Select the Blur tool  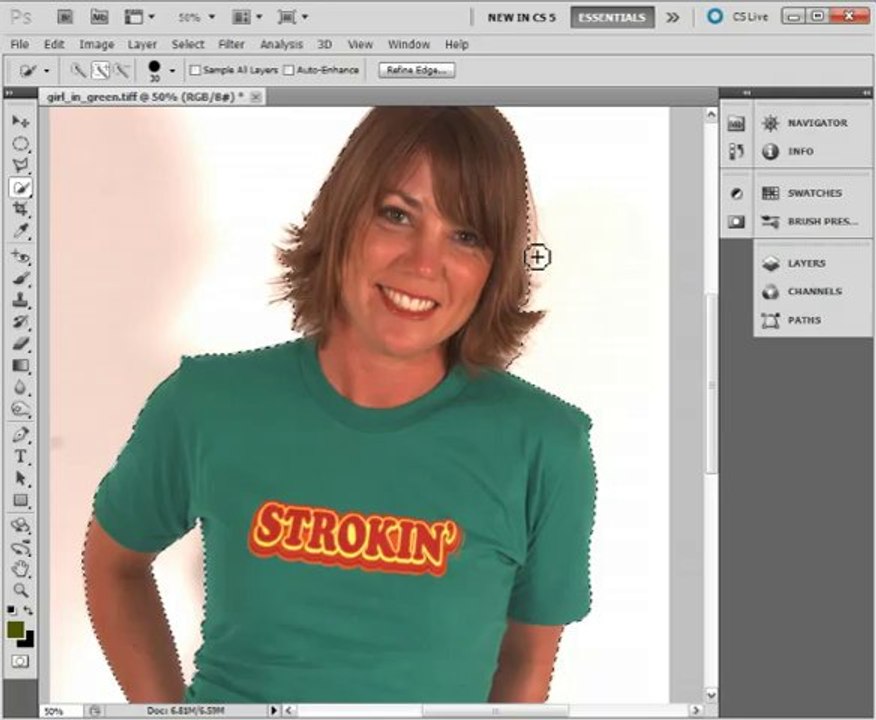20,387
